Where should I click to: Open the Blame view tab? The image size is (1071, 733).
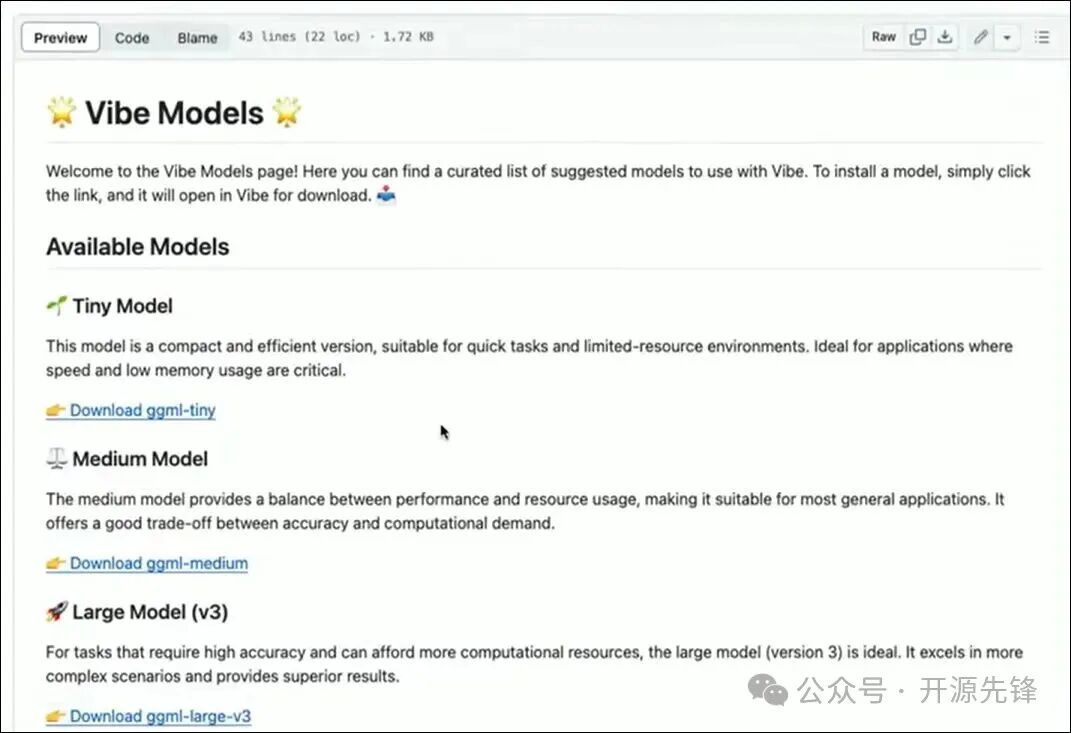[x=197, y=38]
